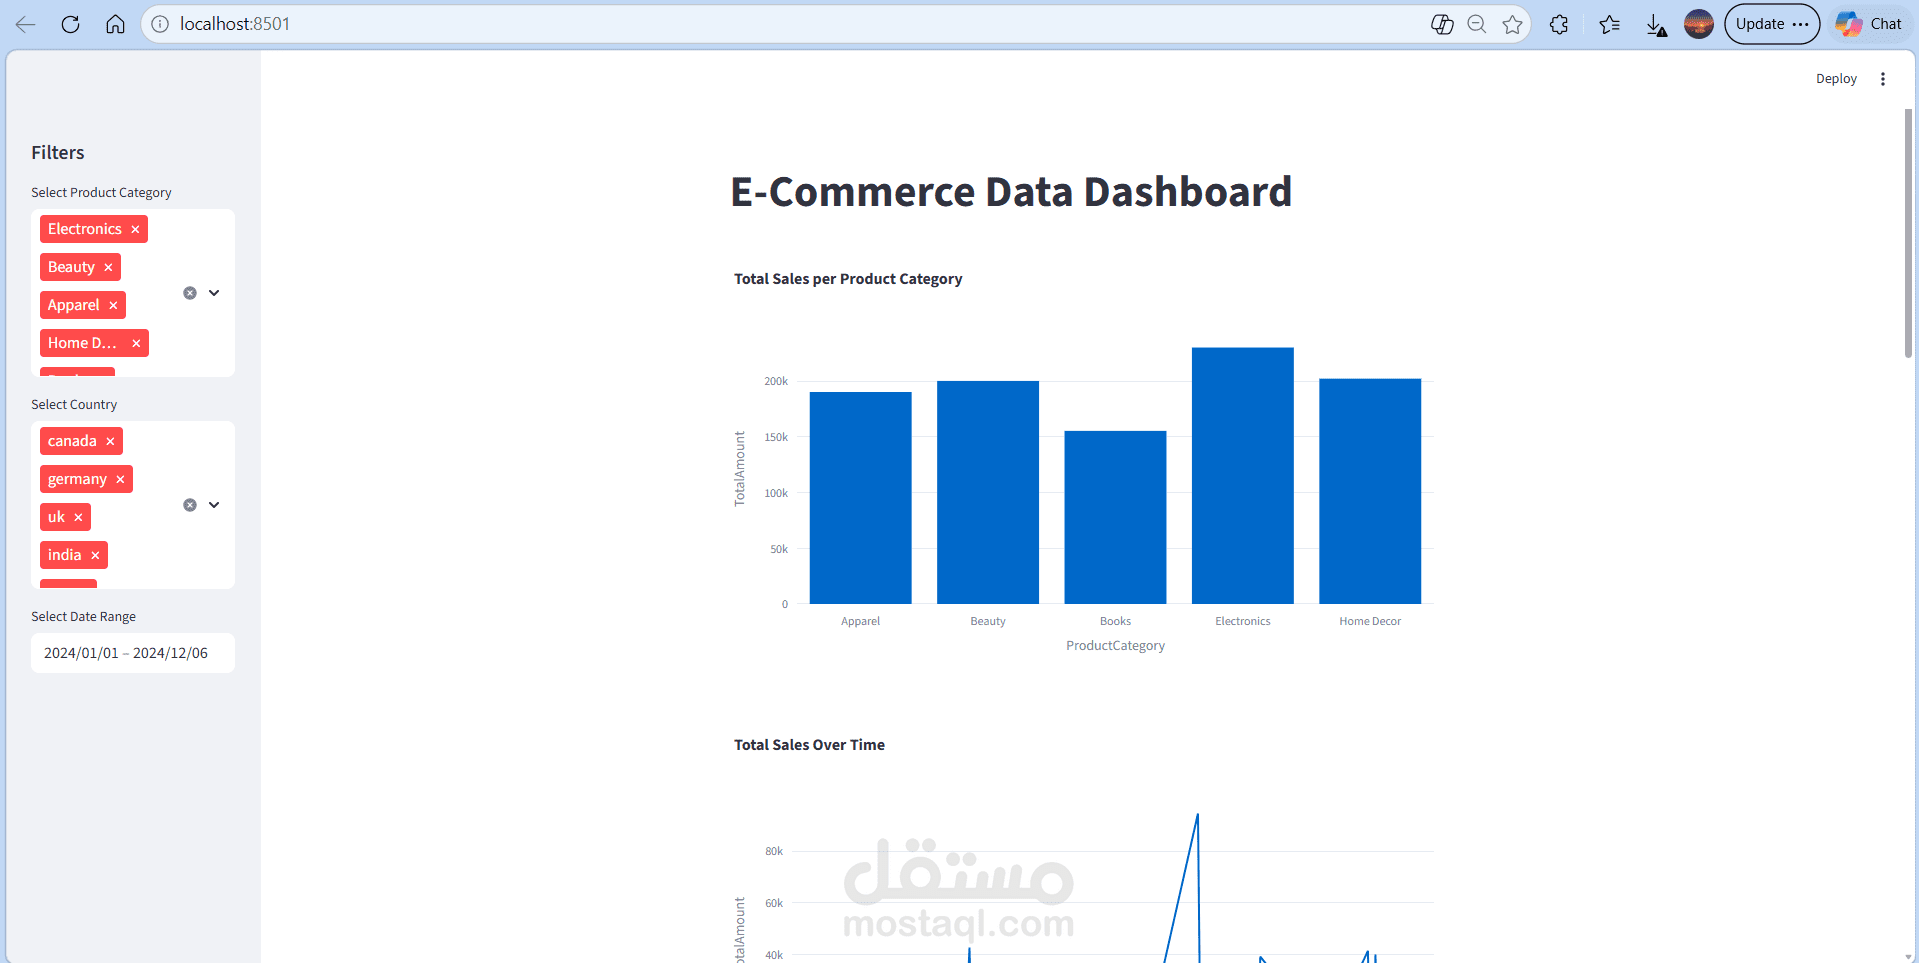The width and height of the screenshot is (1919, 963).
Task: Click the browser profile avatar
Action: pos(1699,24)
